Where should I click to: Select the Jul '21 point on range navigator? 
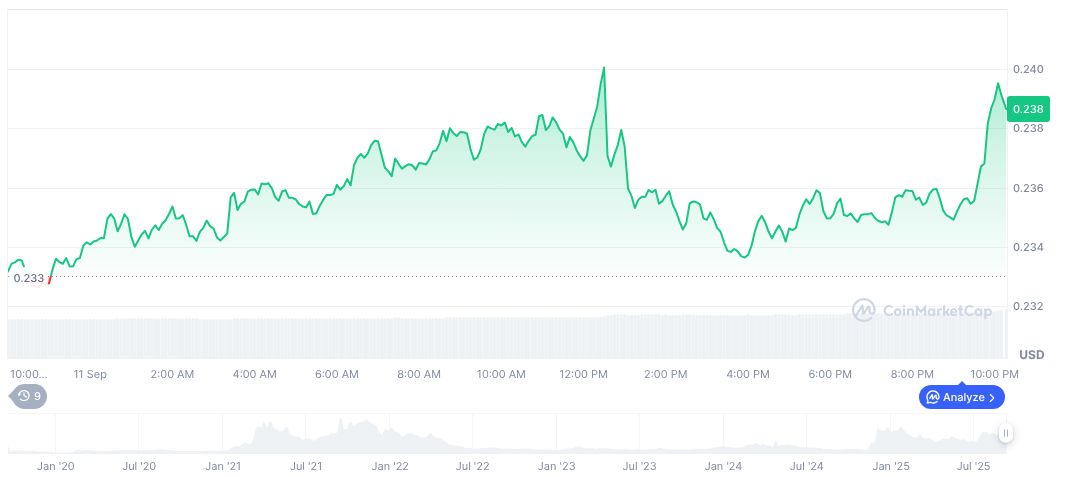pos(305,466)
